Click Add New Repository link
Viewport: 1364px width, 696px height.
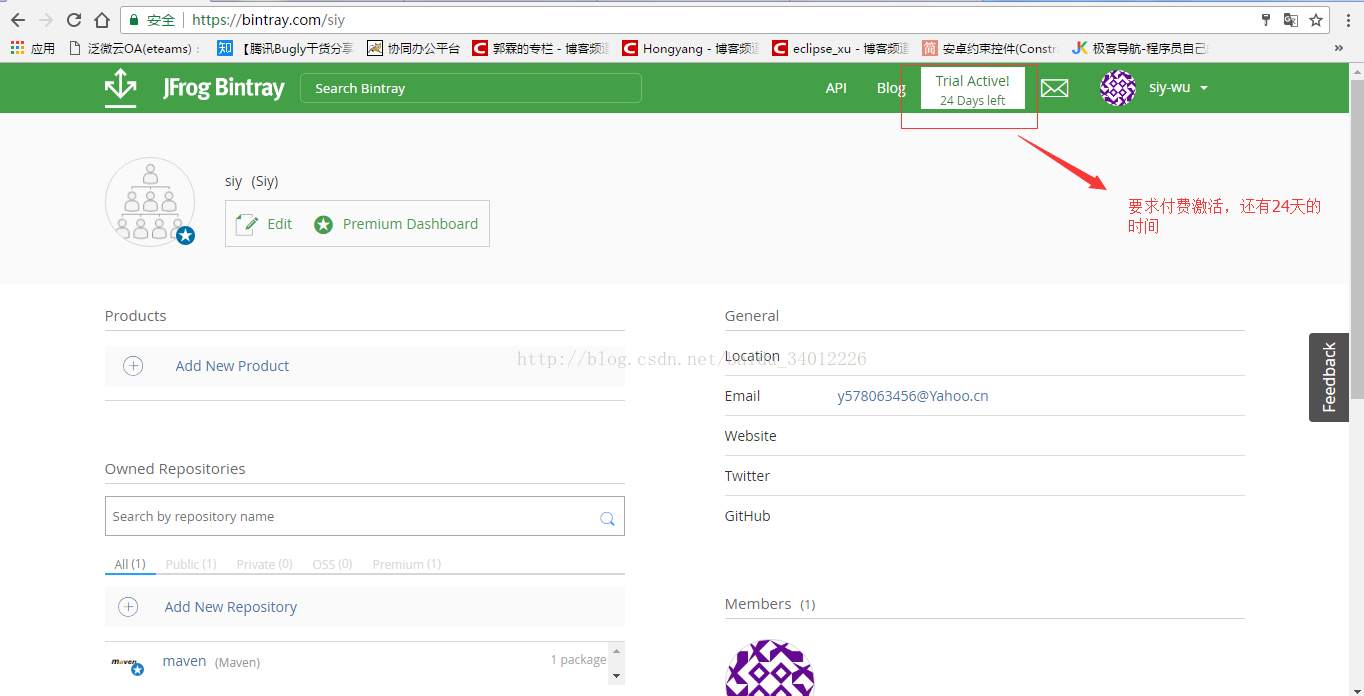(231, 607)
